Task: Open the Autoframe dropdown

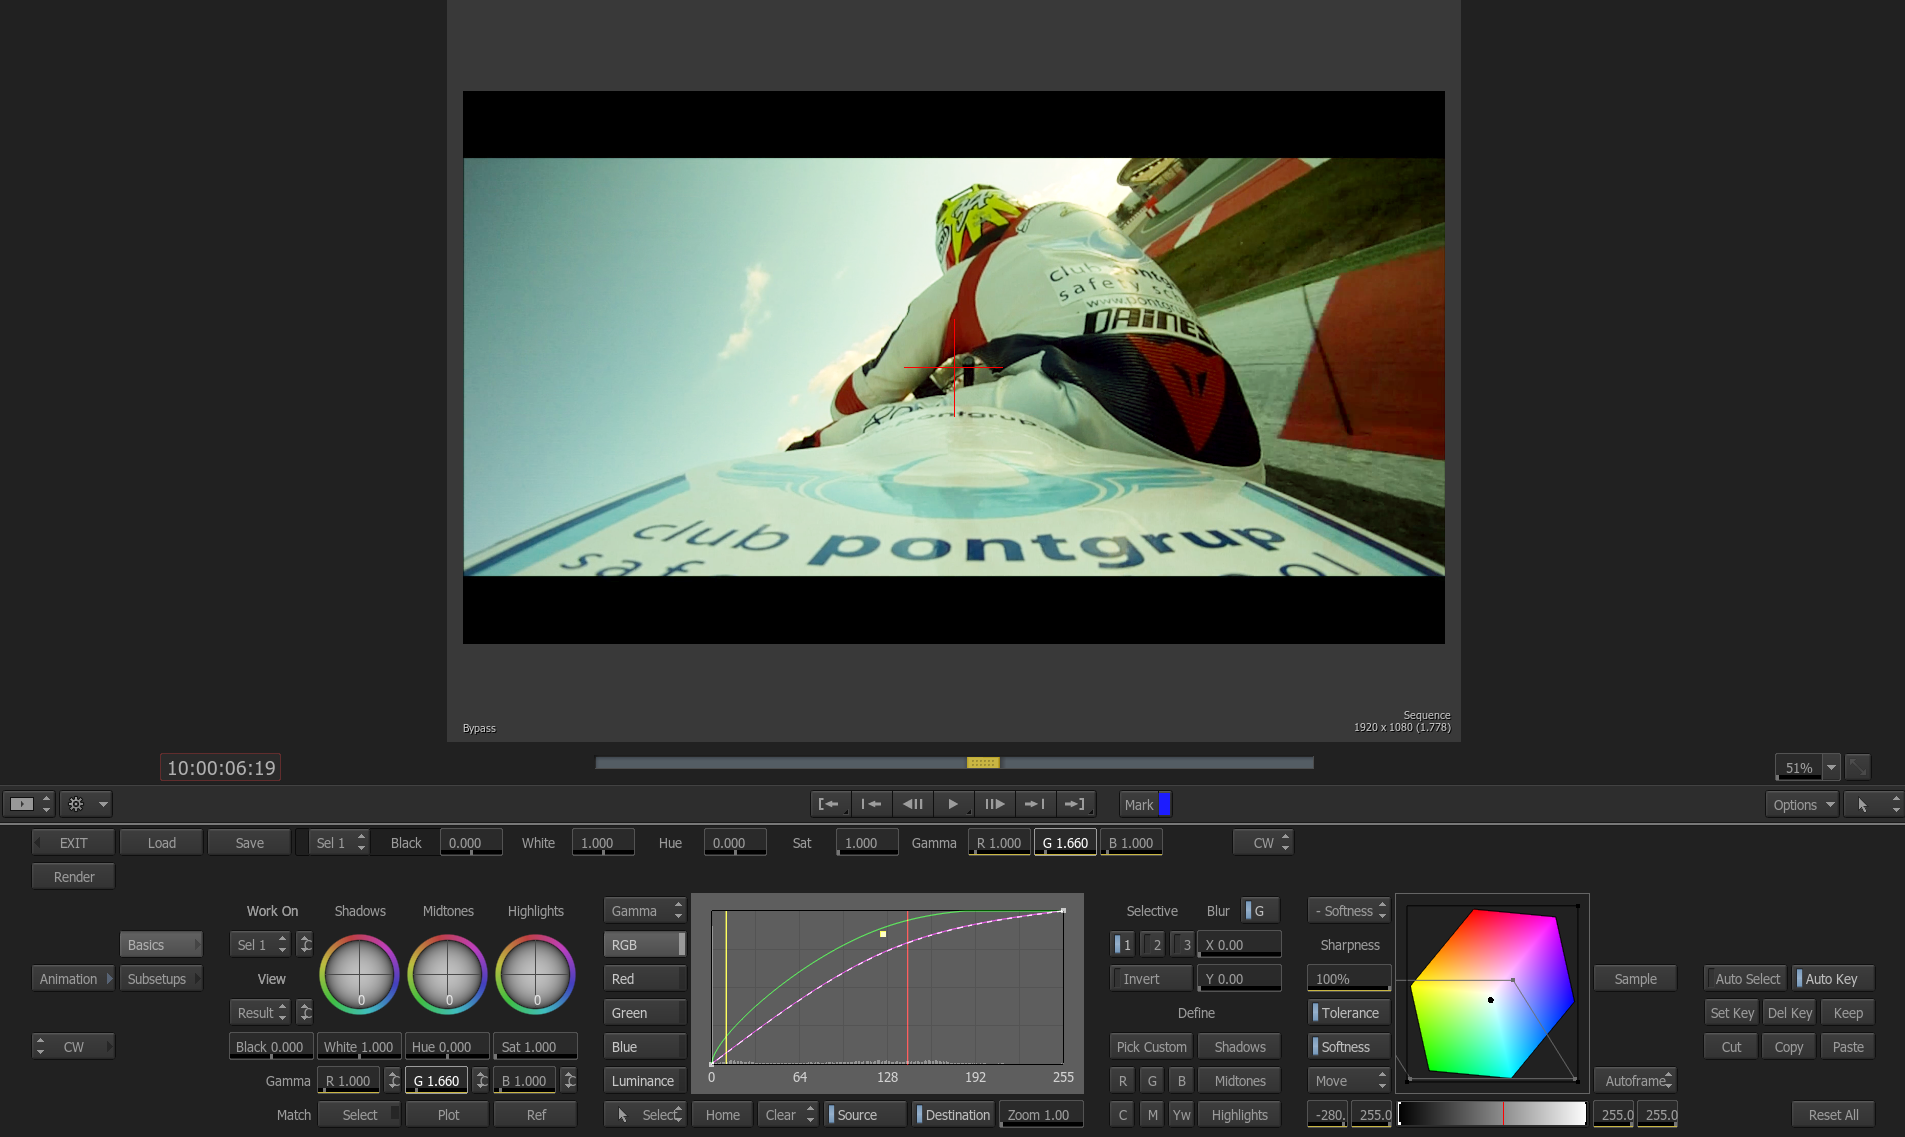Action: (x=1635, y=1081)
